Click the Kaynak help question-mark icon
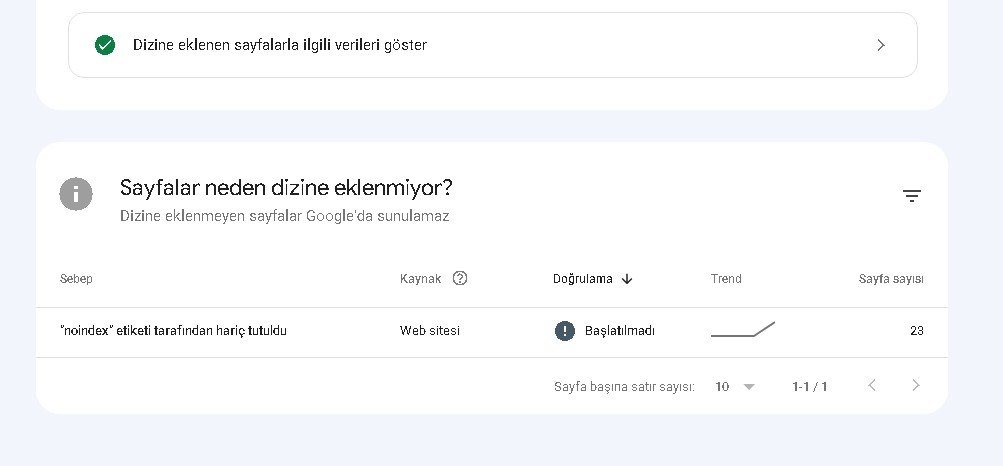This screenshot has width=1003, height=466. 460,279
